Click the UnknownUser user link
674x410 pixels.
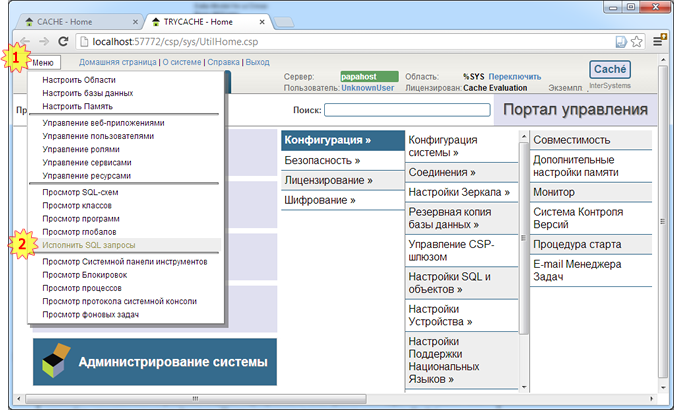[x=368, y=88]
